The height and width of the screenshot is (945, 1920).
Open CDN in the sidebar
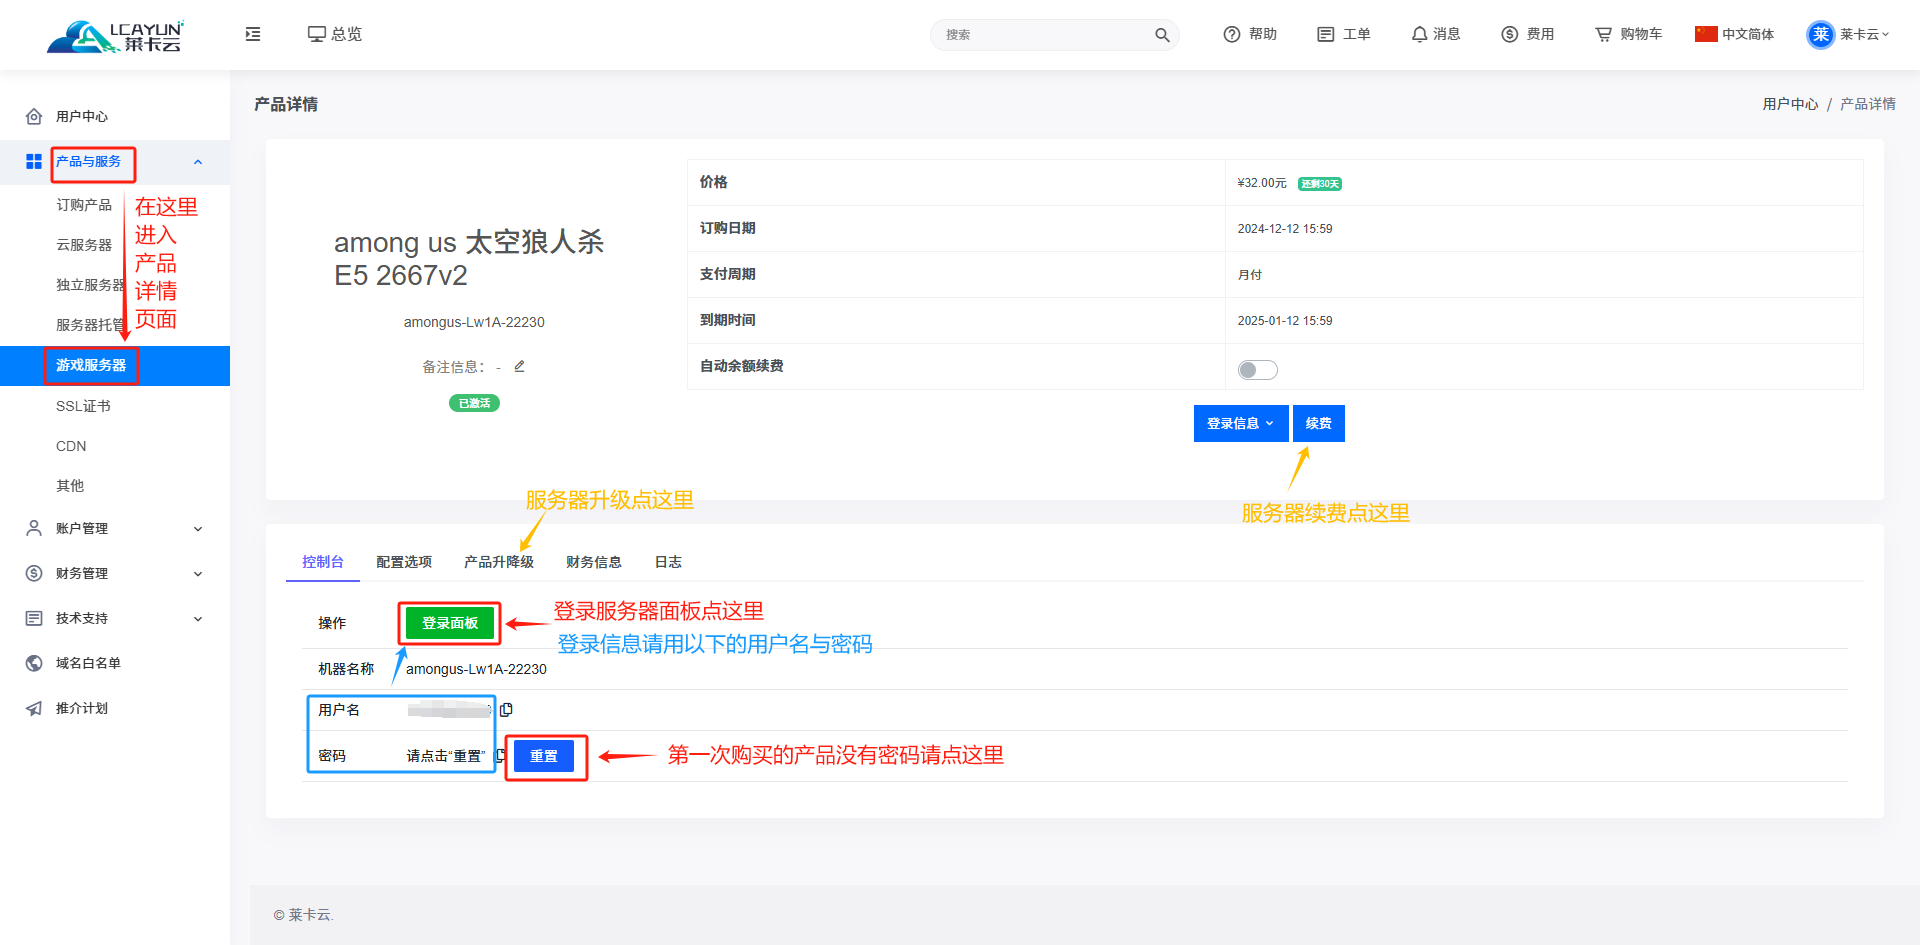click(x=71, y=446)
